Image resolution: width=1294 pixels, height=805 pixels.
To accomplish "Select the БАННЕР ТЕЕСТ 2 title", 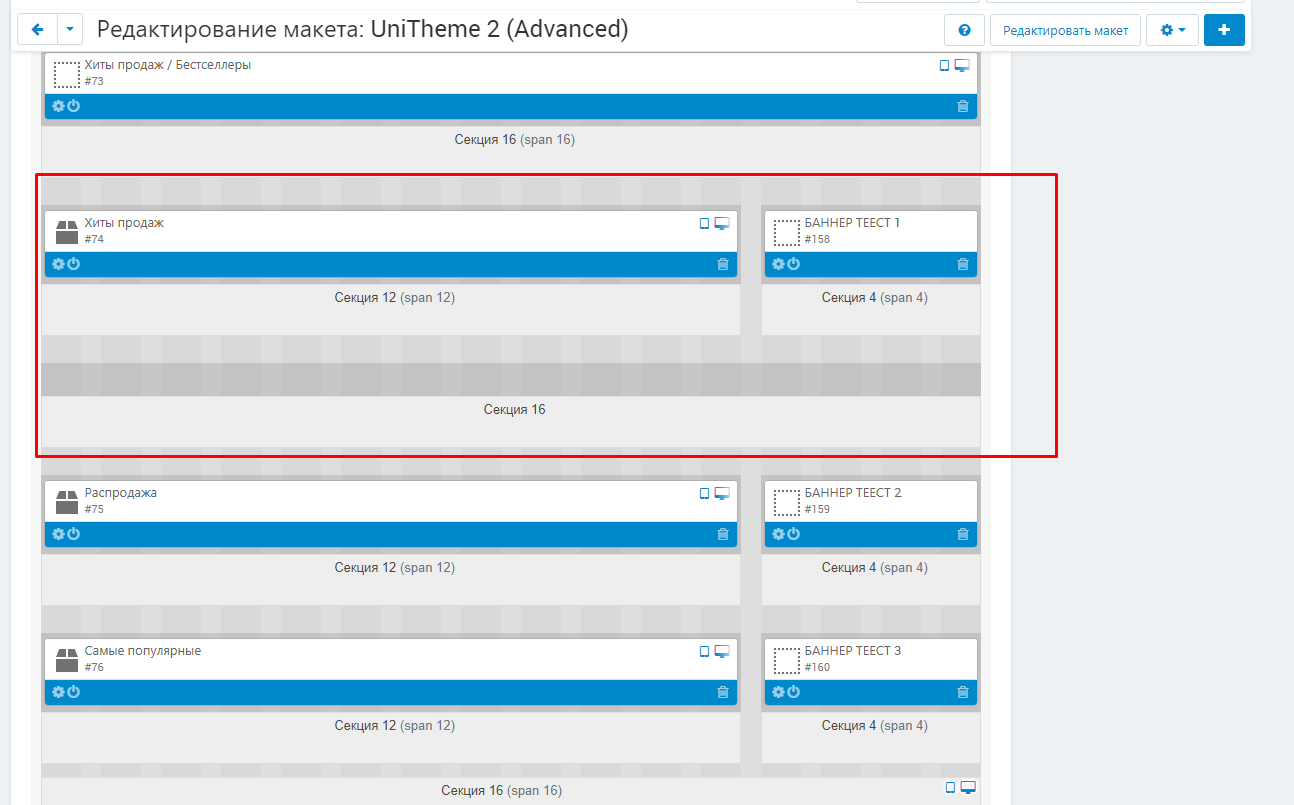I will pos(853,493).
